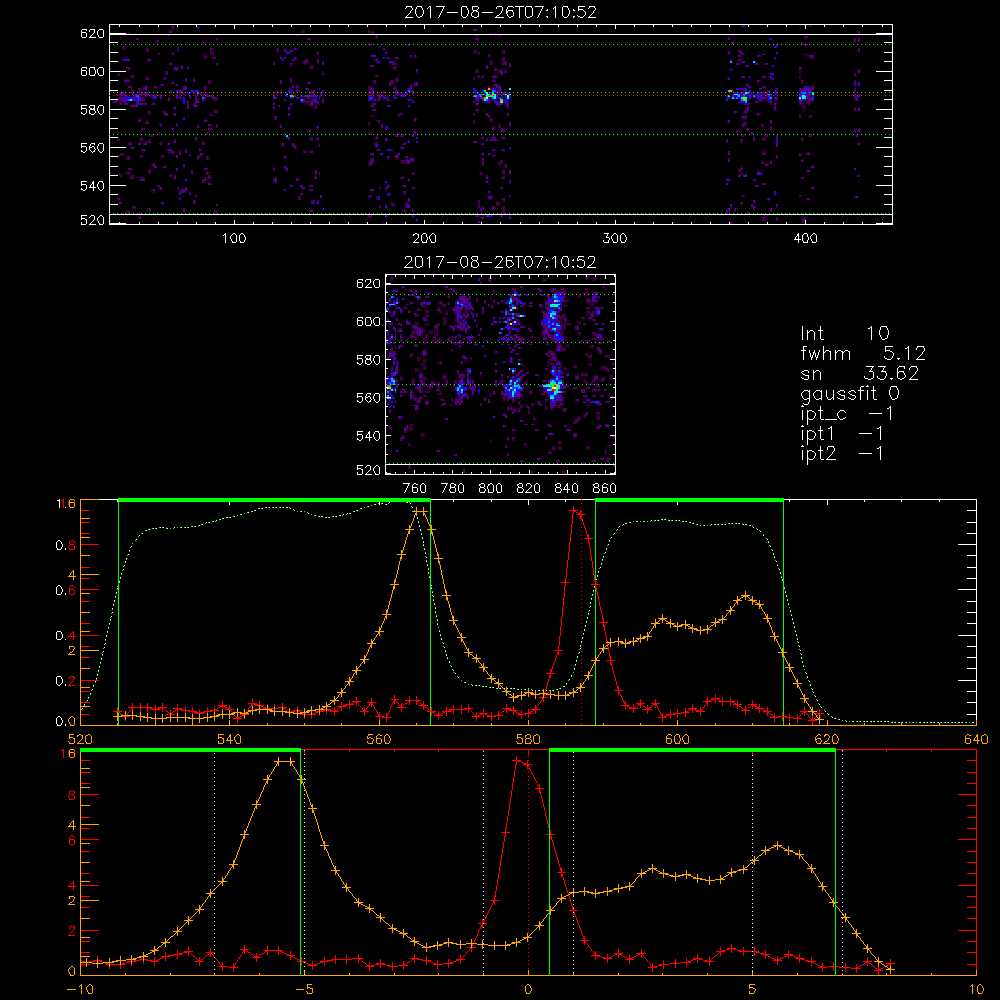Click x-axis label 840 on small spectrogram
Screen dimensions: 1000x1000
pyautogui.click(x=566, y=489)
